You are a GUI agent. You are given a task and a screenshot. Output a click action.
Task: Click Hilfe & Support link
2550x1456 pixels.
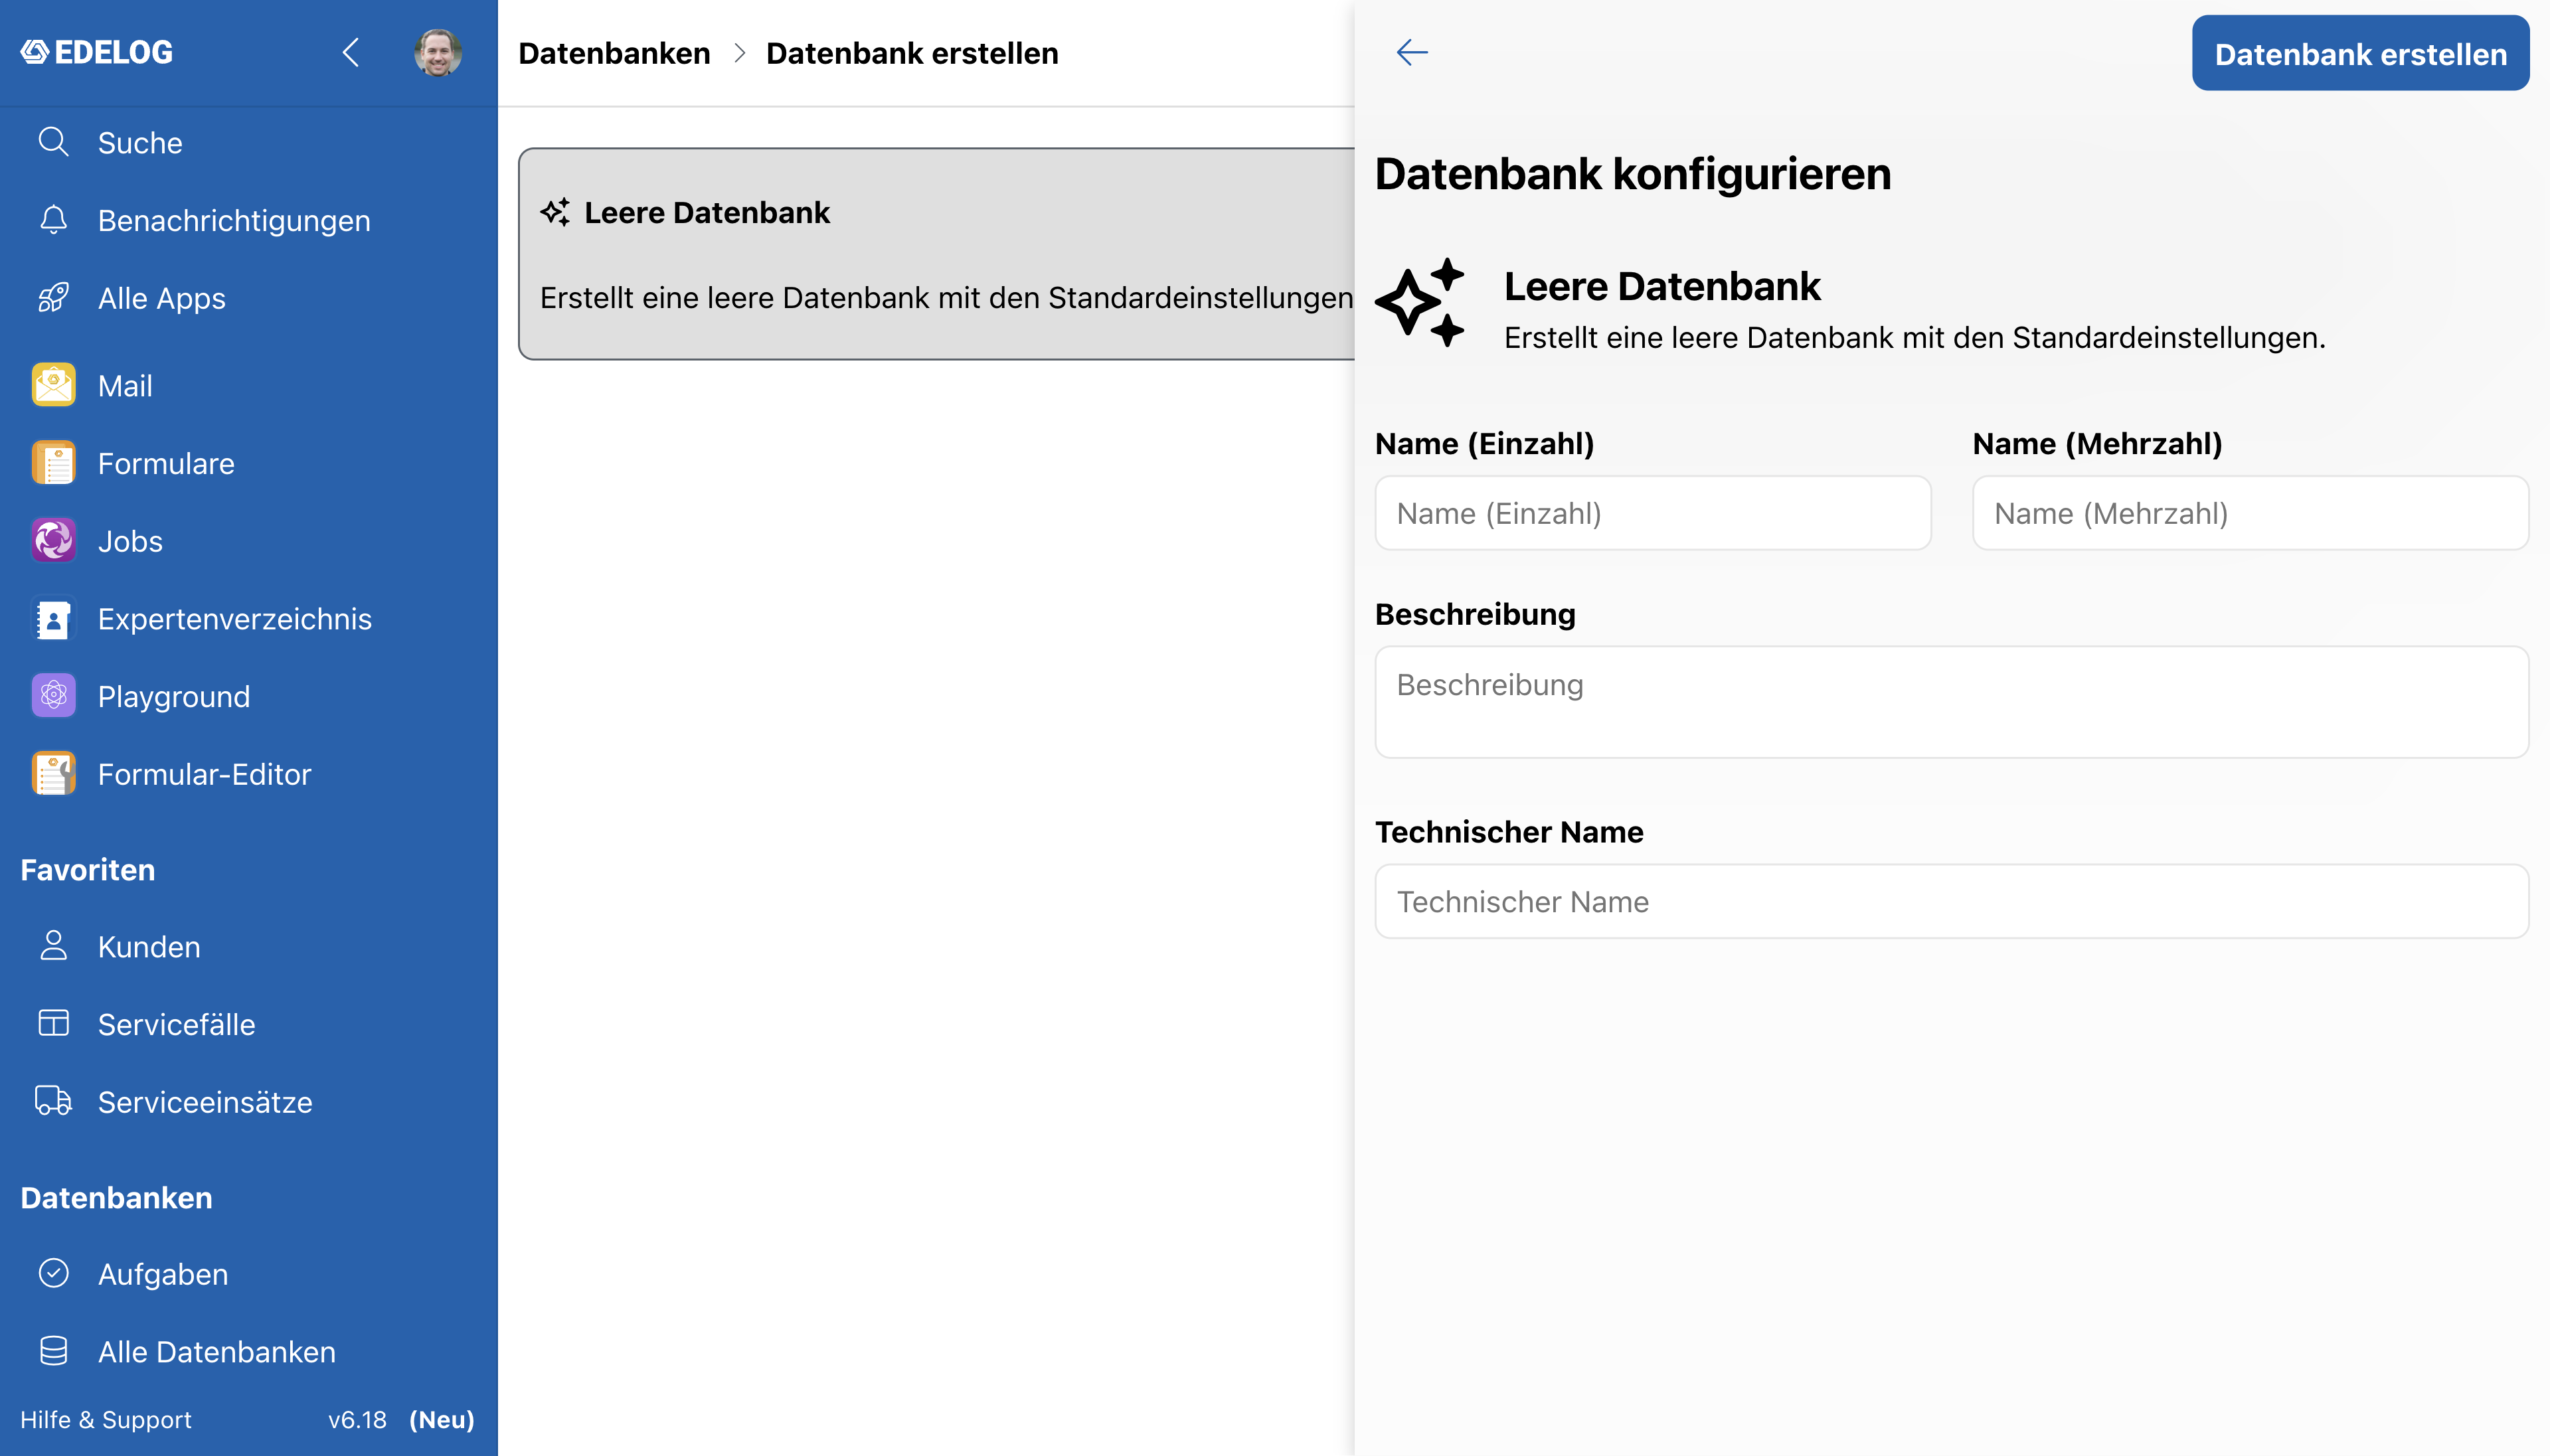[106, 1419]
